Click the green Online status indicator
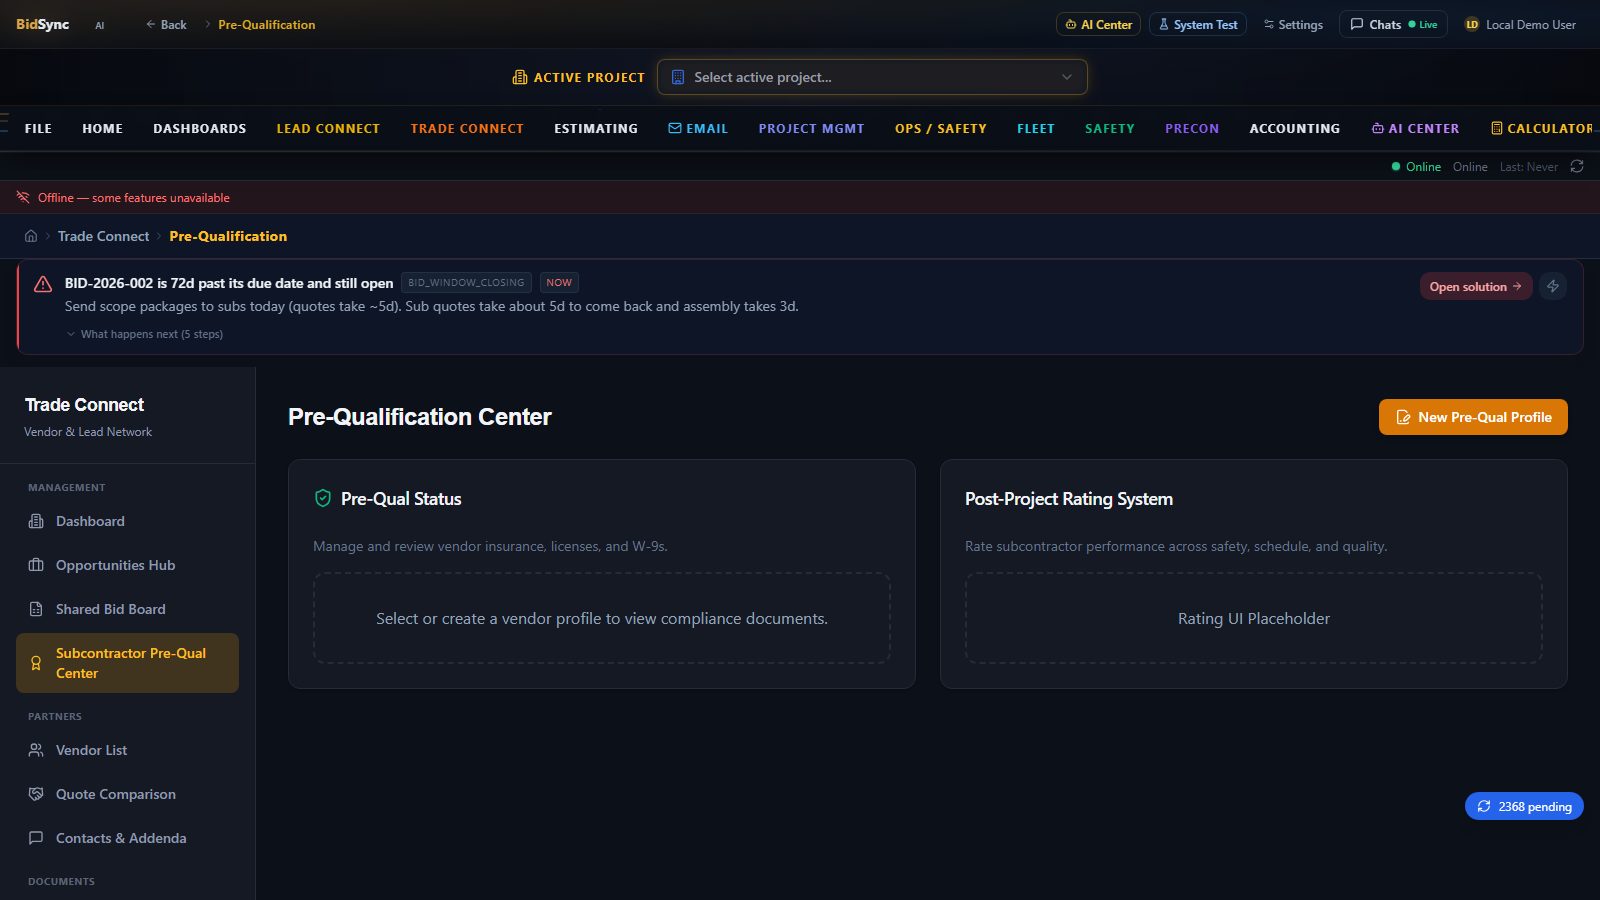 pyautogui.click(x=1416, y=167)
